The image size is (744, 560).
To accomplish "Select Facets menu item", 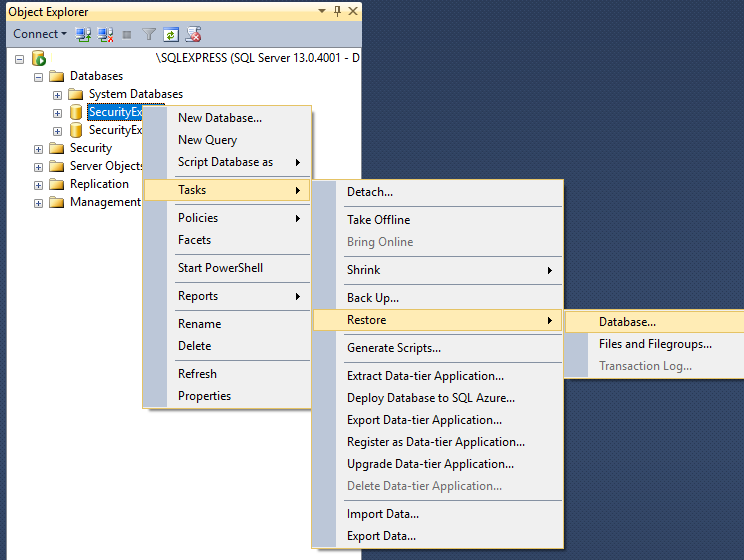I will pos(227,240).
